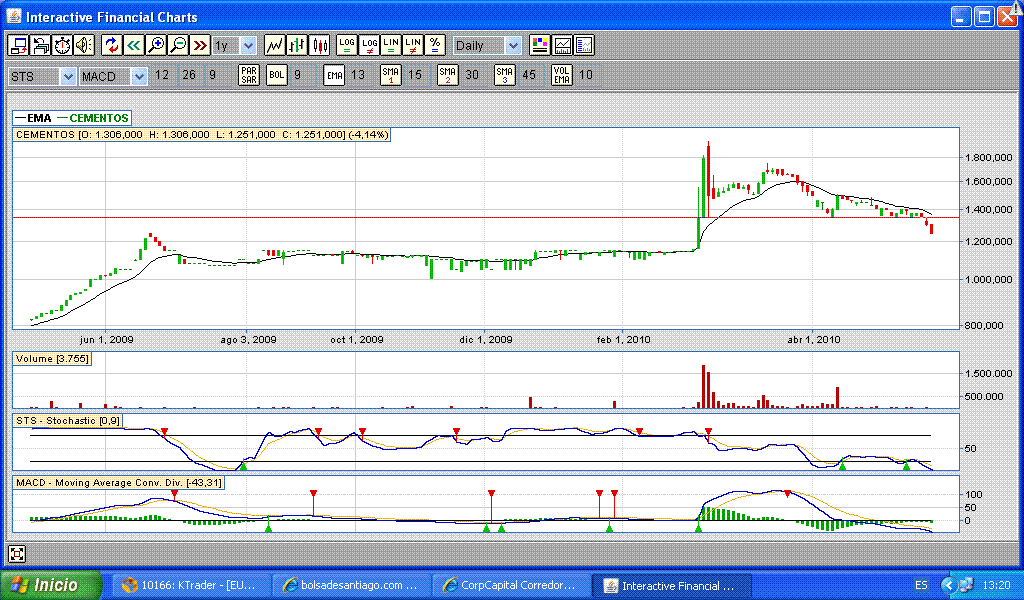Image resolution: width=1024 pixels, height=600 pixels.
Task: Click the zoom out magnifier icon
Action: pyautogui.click(x=178, y=46)
